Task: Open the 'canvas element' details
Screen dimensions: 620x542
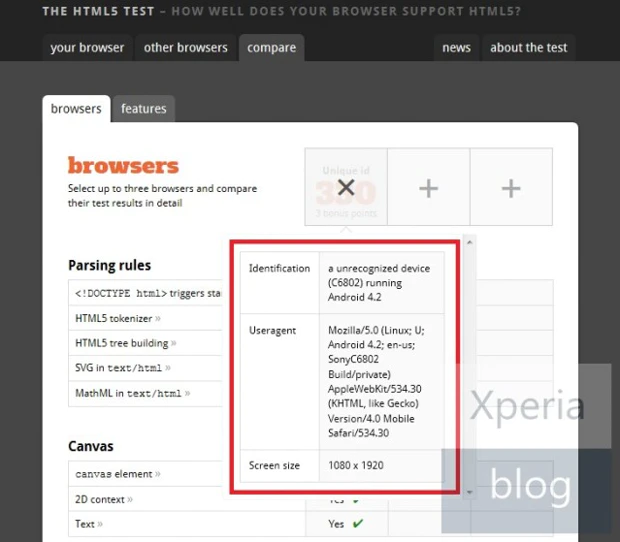Action: click(117, 474)
